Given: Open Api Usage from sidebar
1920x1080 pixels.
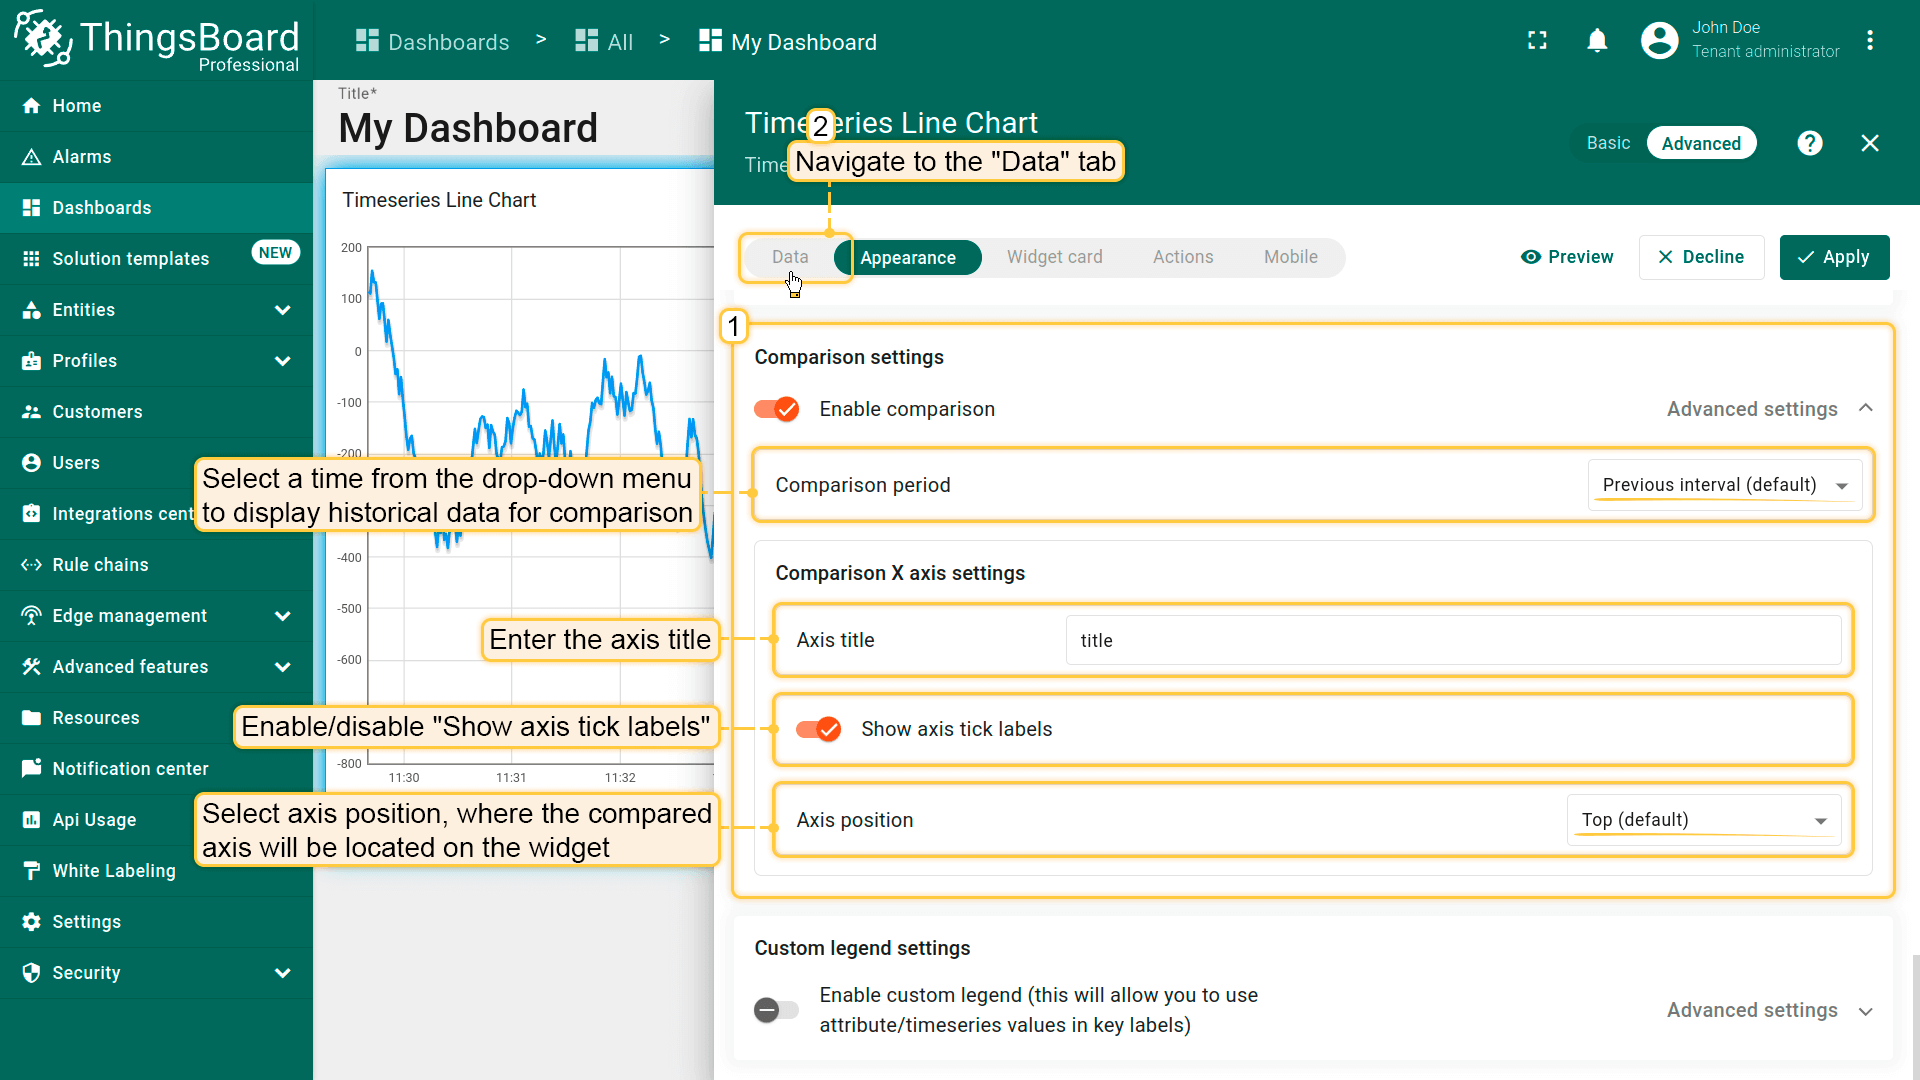Looking at the screenshot, I should [x=94, y=820].
